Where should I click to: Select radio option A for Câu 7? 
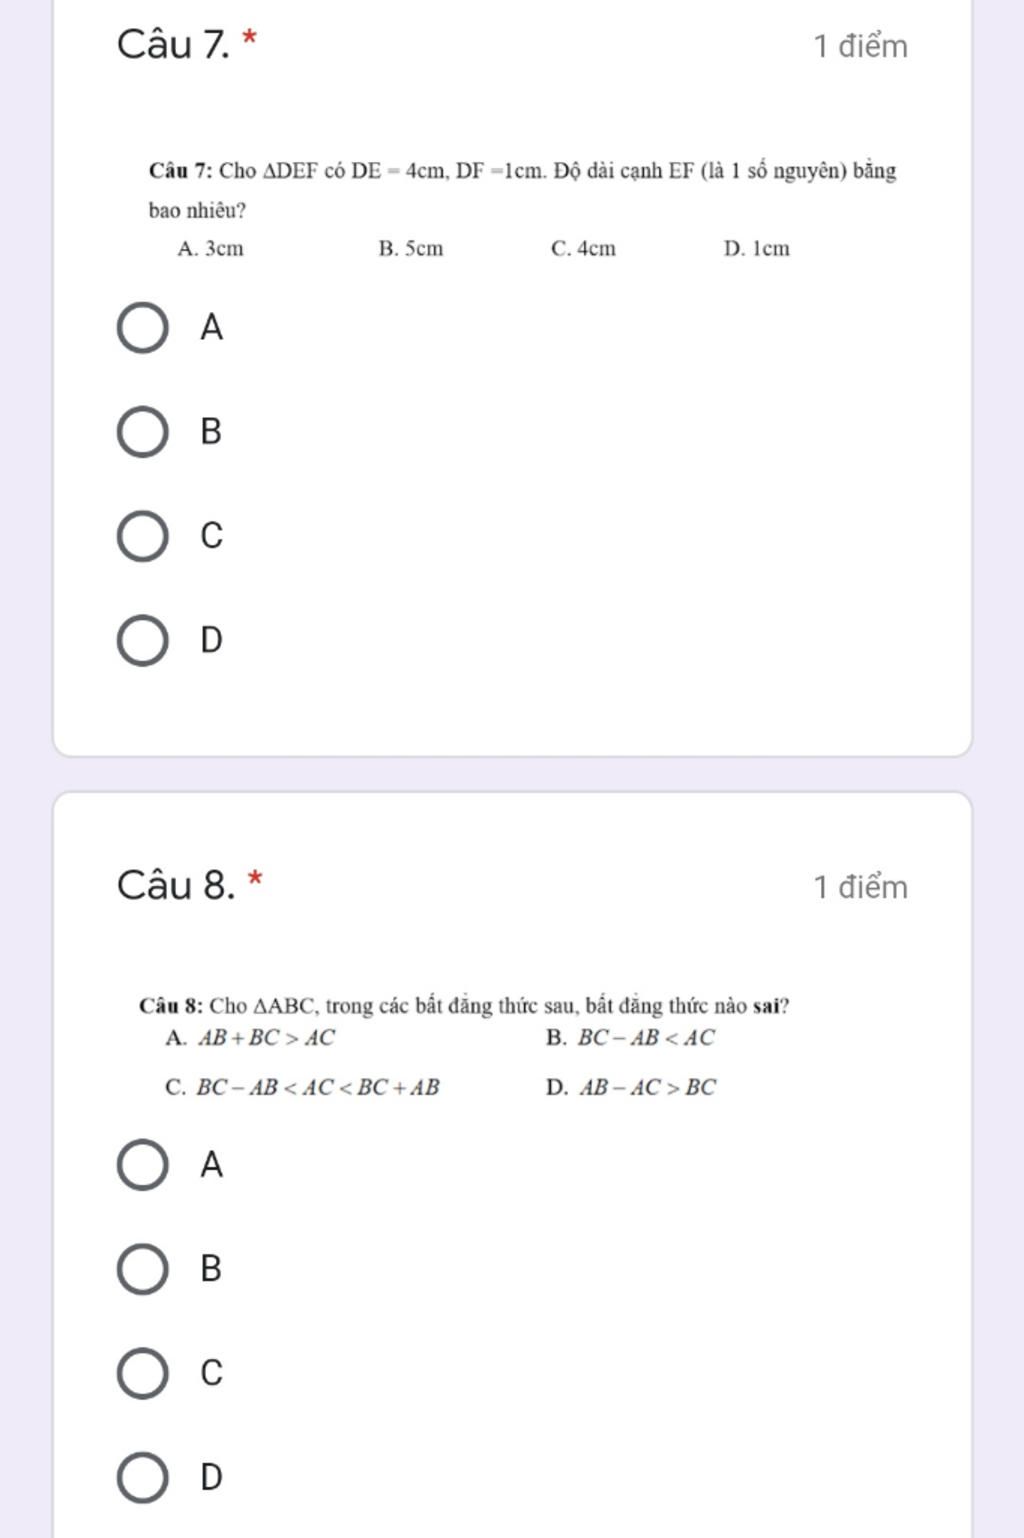pyautogui.click(x=143, y=328)
